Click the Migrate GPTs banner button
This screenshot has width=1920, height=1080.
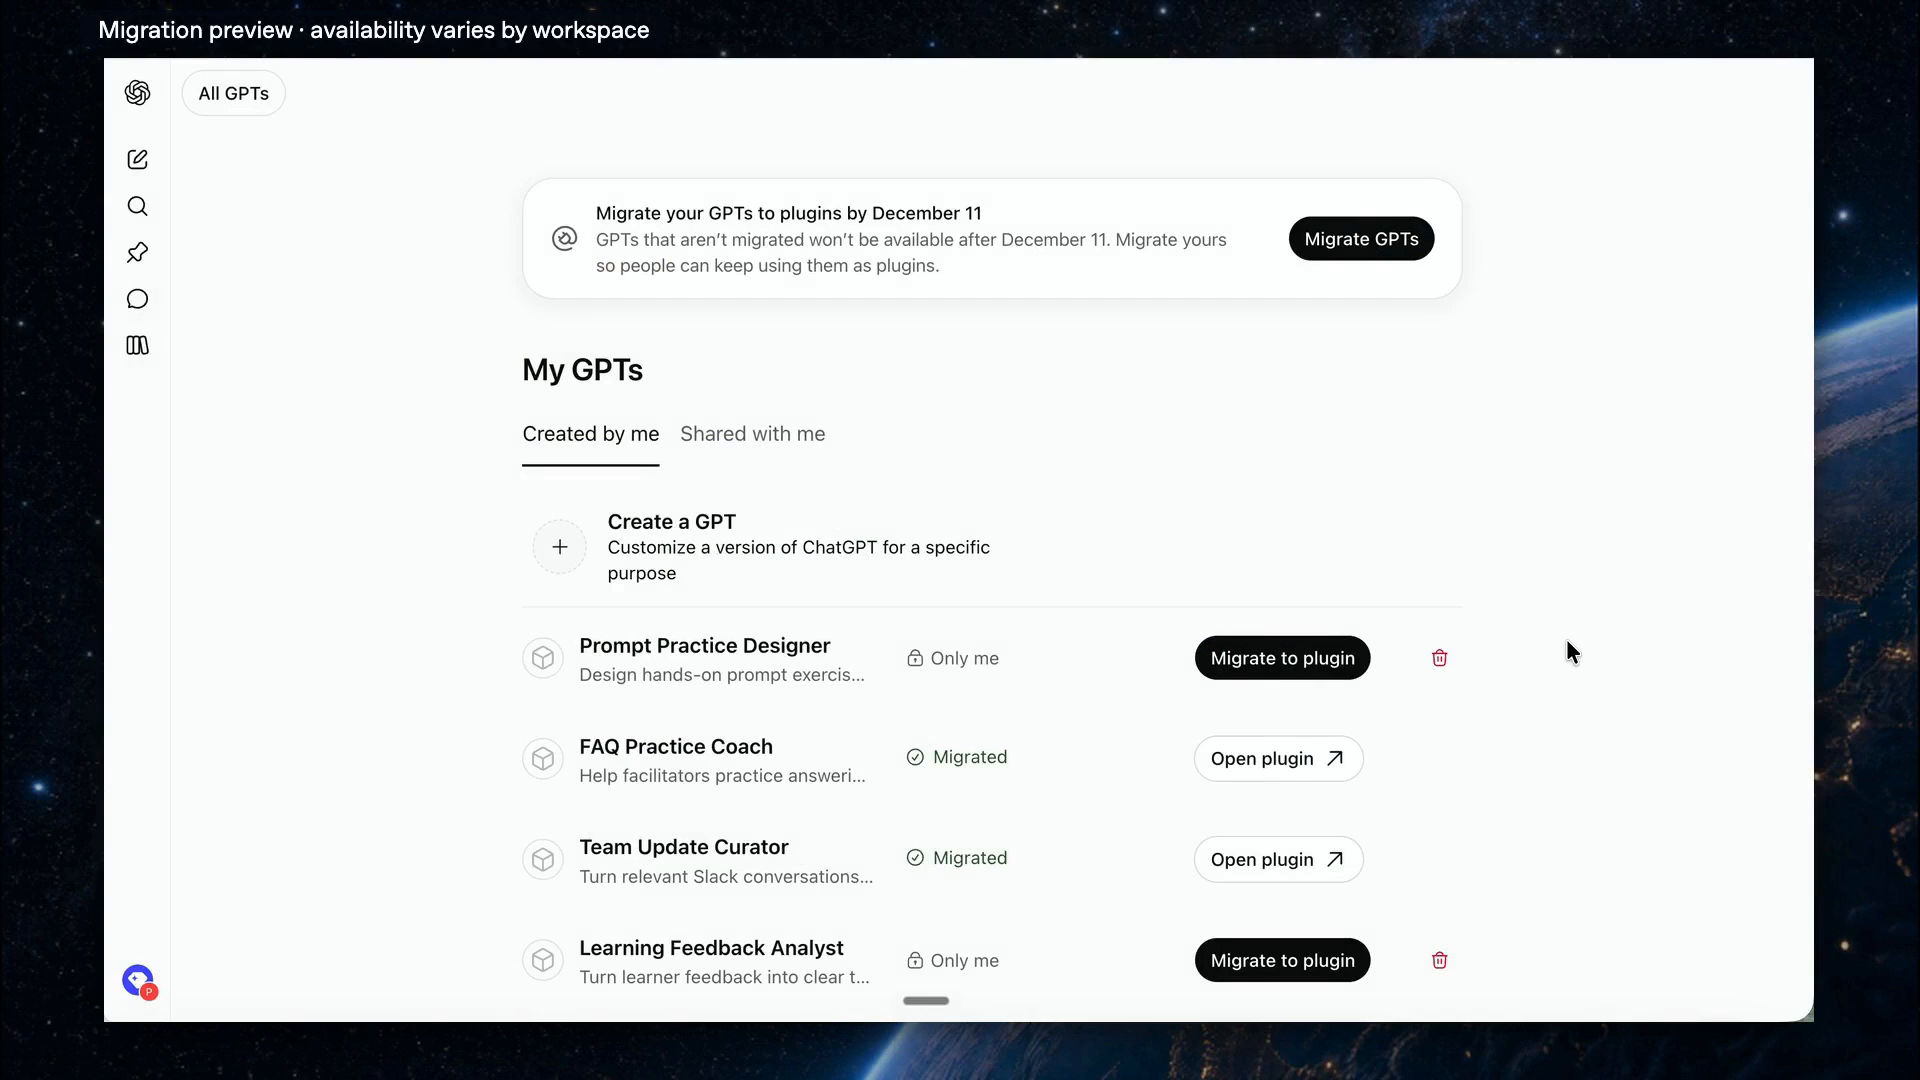coord(1361,239)
